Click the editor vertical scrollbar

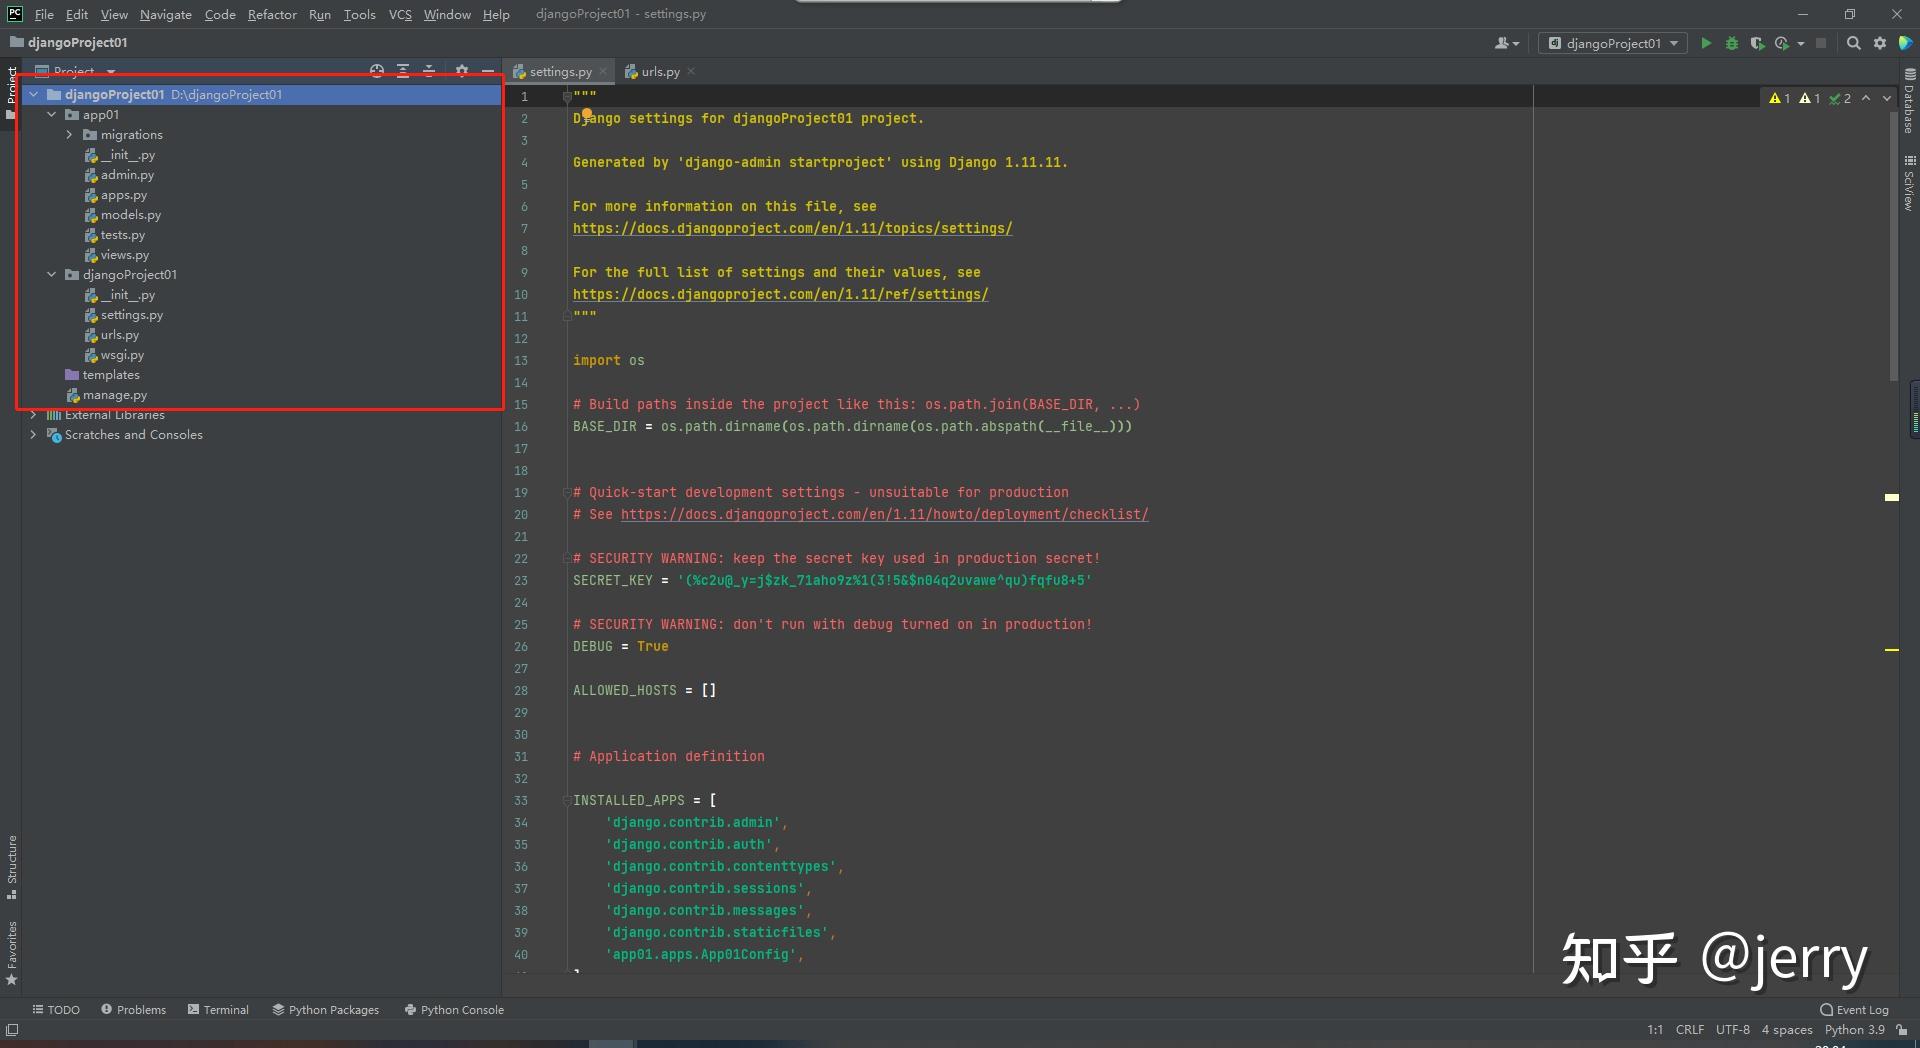click(1893, 240)
